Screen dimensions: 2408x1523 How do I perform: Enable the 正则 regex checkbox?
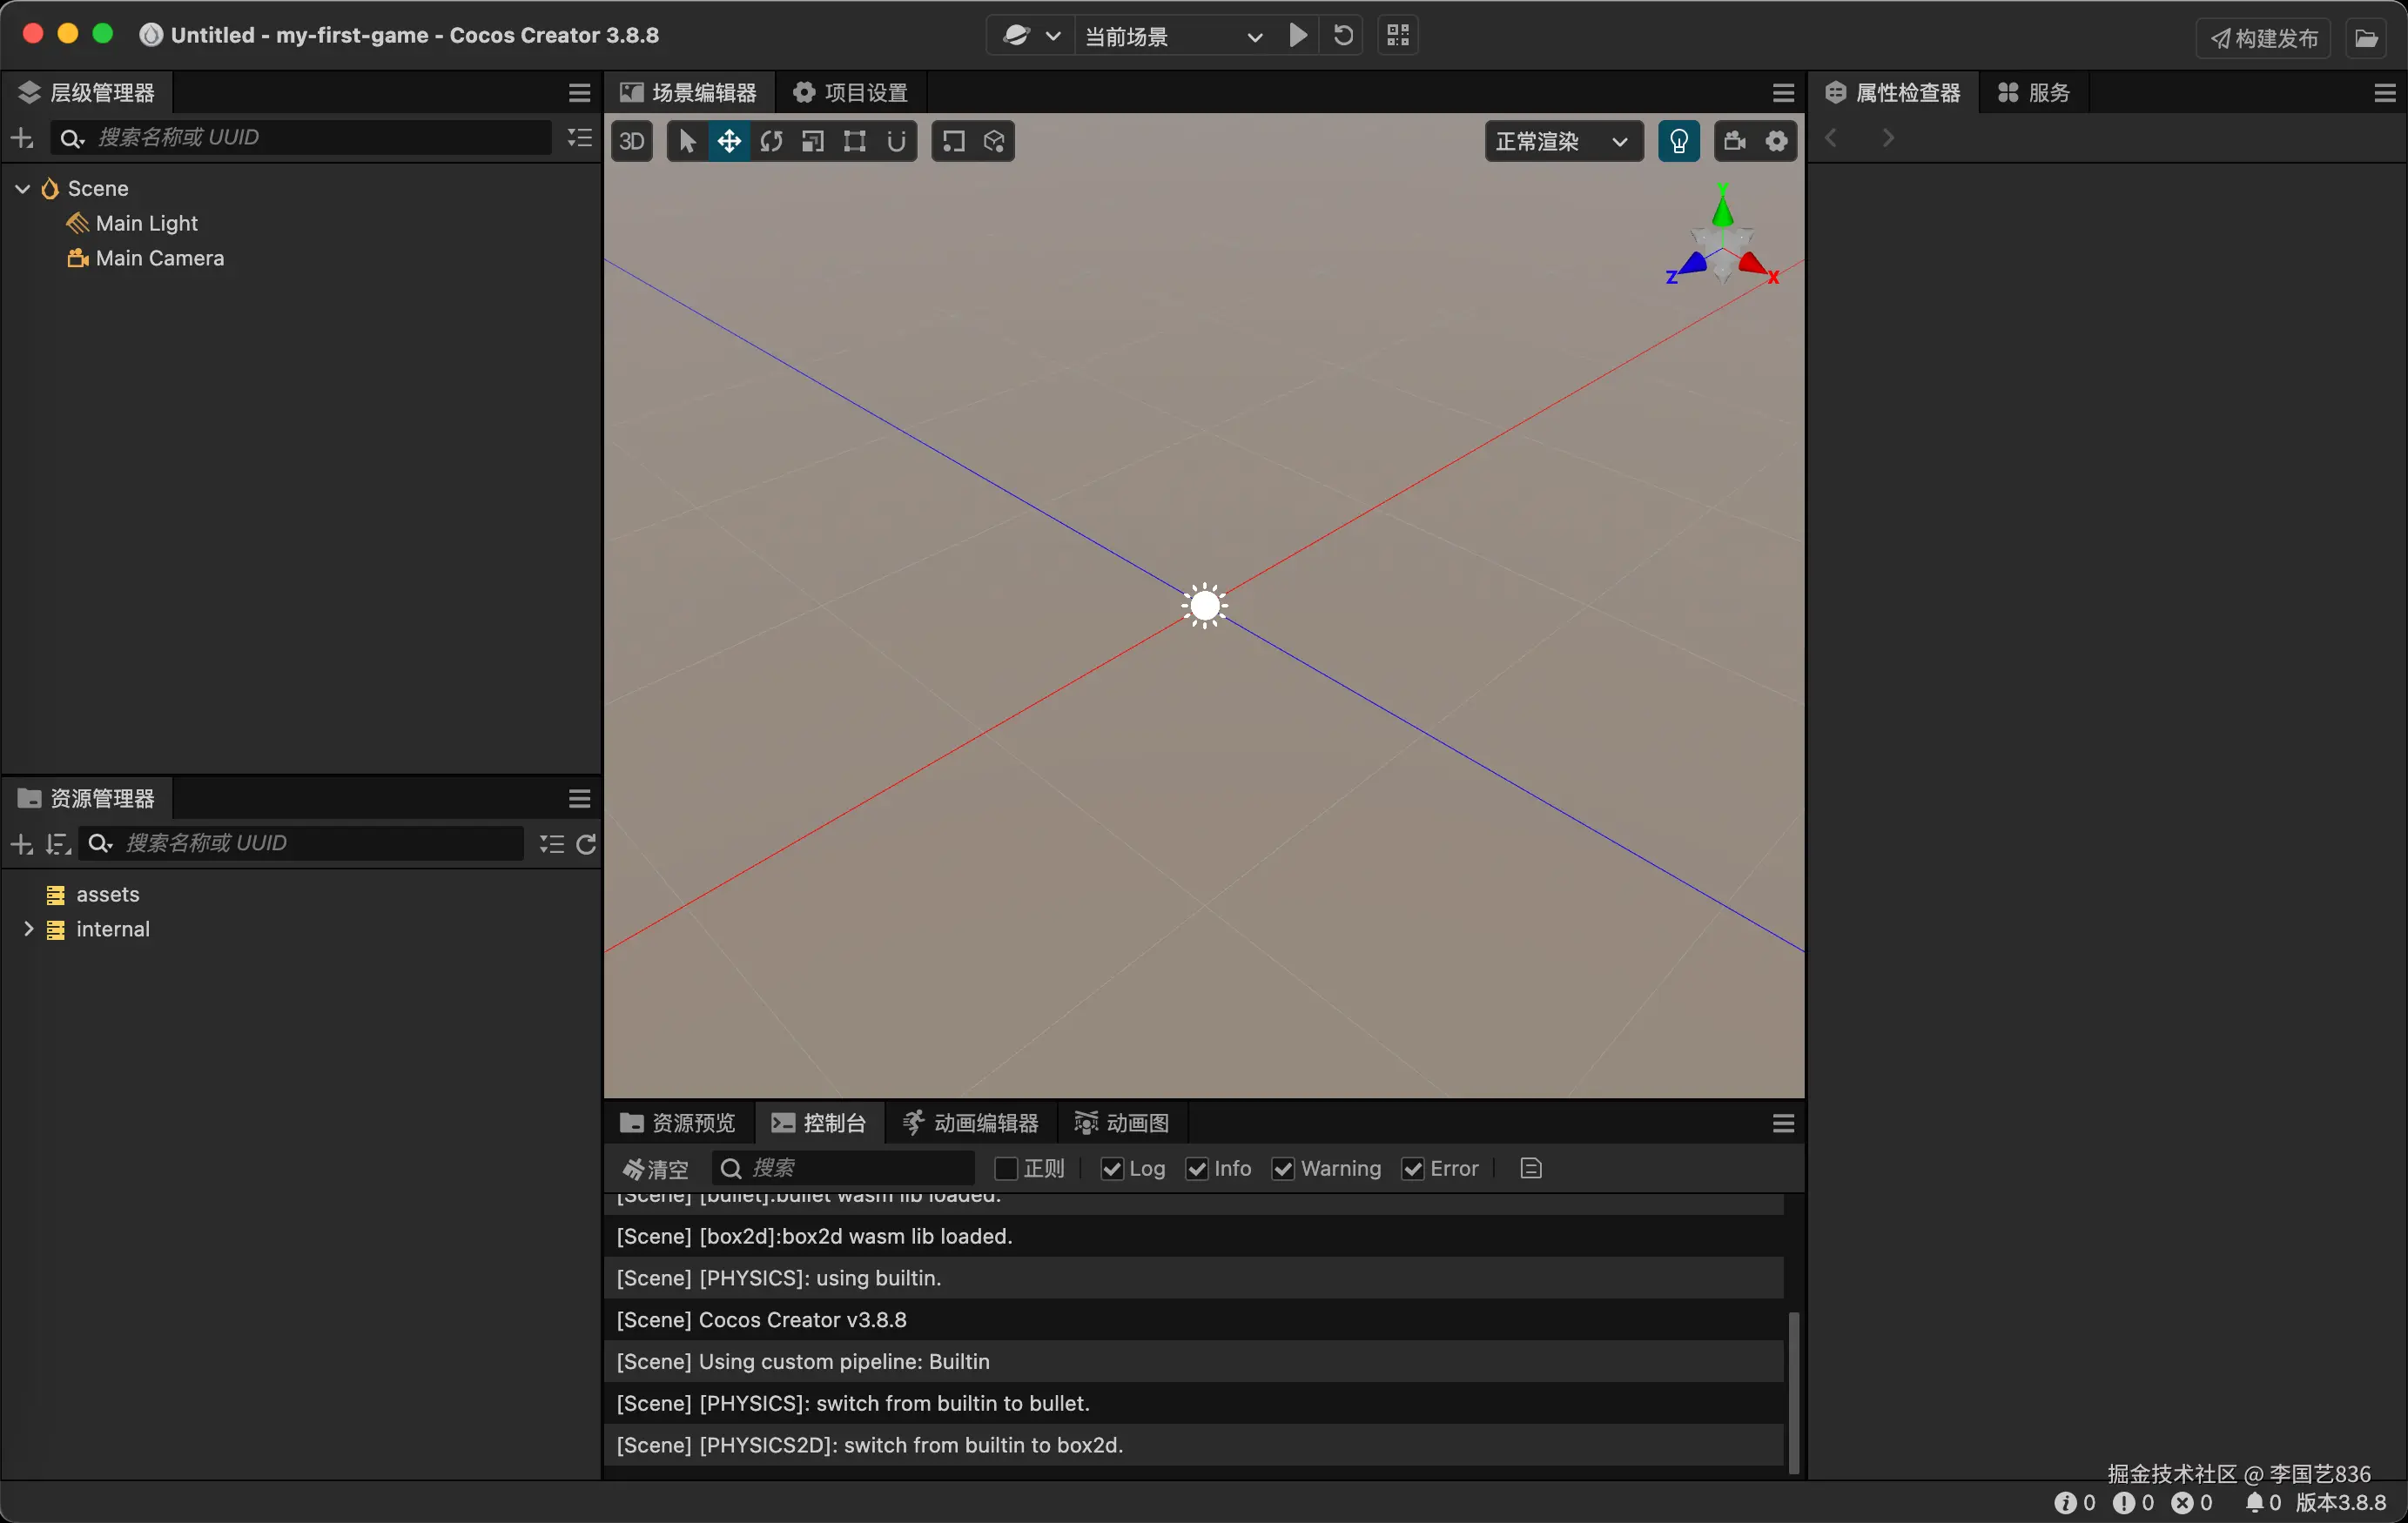(1006, 1169)
